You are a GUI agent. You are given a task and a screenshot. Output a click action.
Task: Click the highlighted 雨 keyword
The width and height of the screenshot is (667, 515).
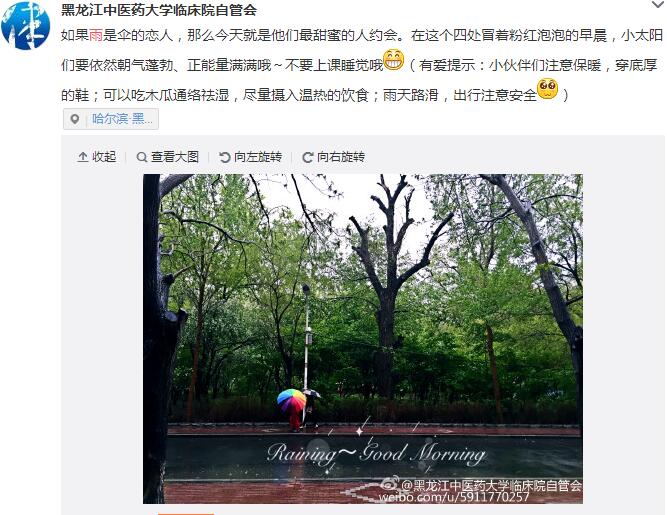[96, 35]
